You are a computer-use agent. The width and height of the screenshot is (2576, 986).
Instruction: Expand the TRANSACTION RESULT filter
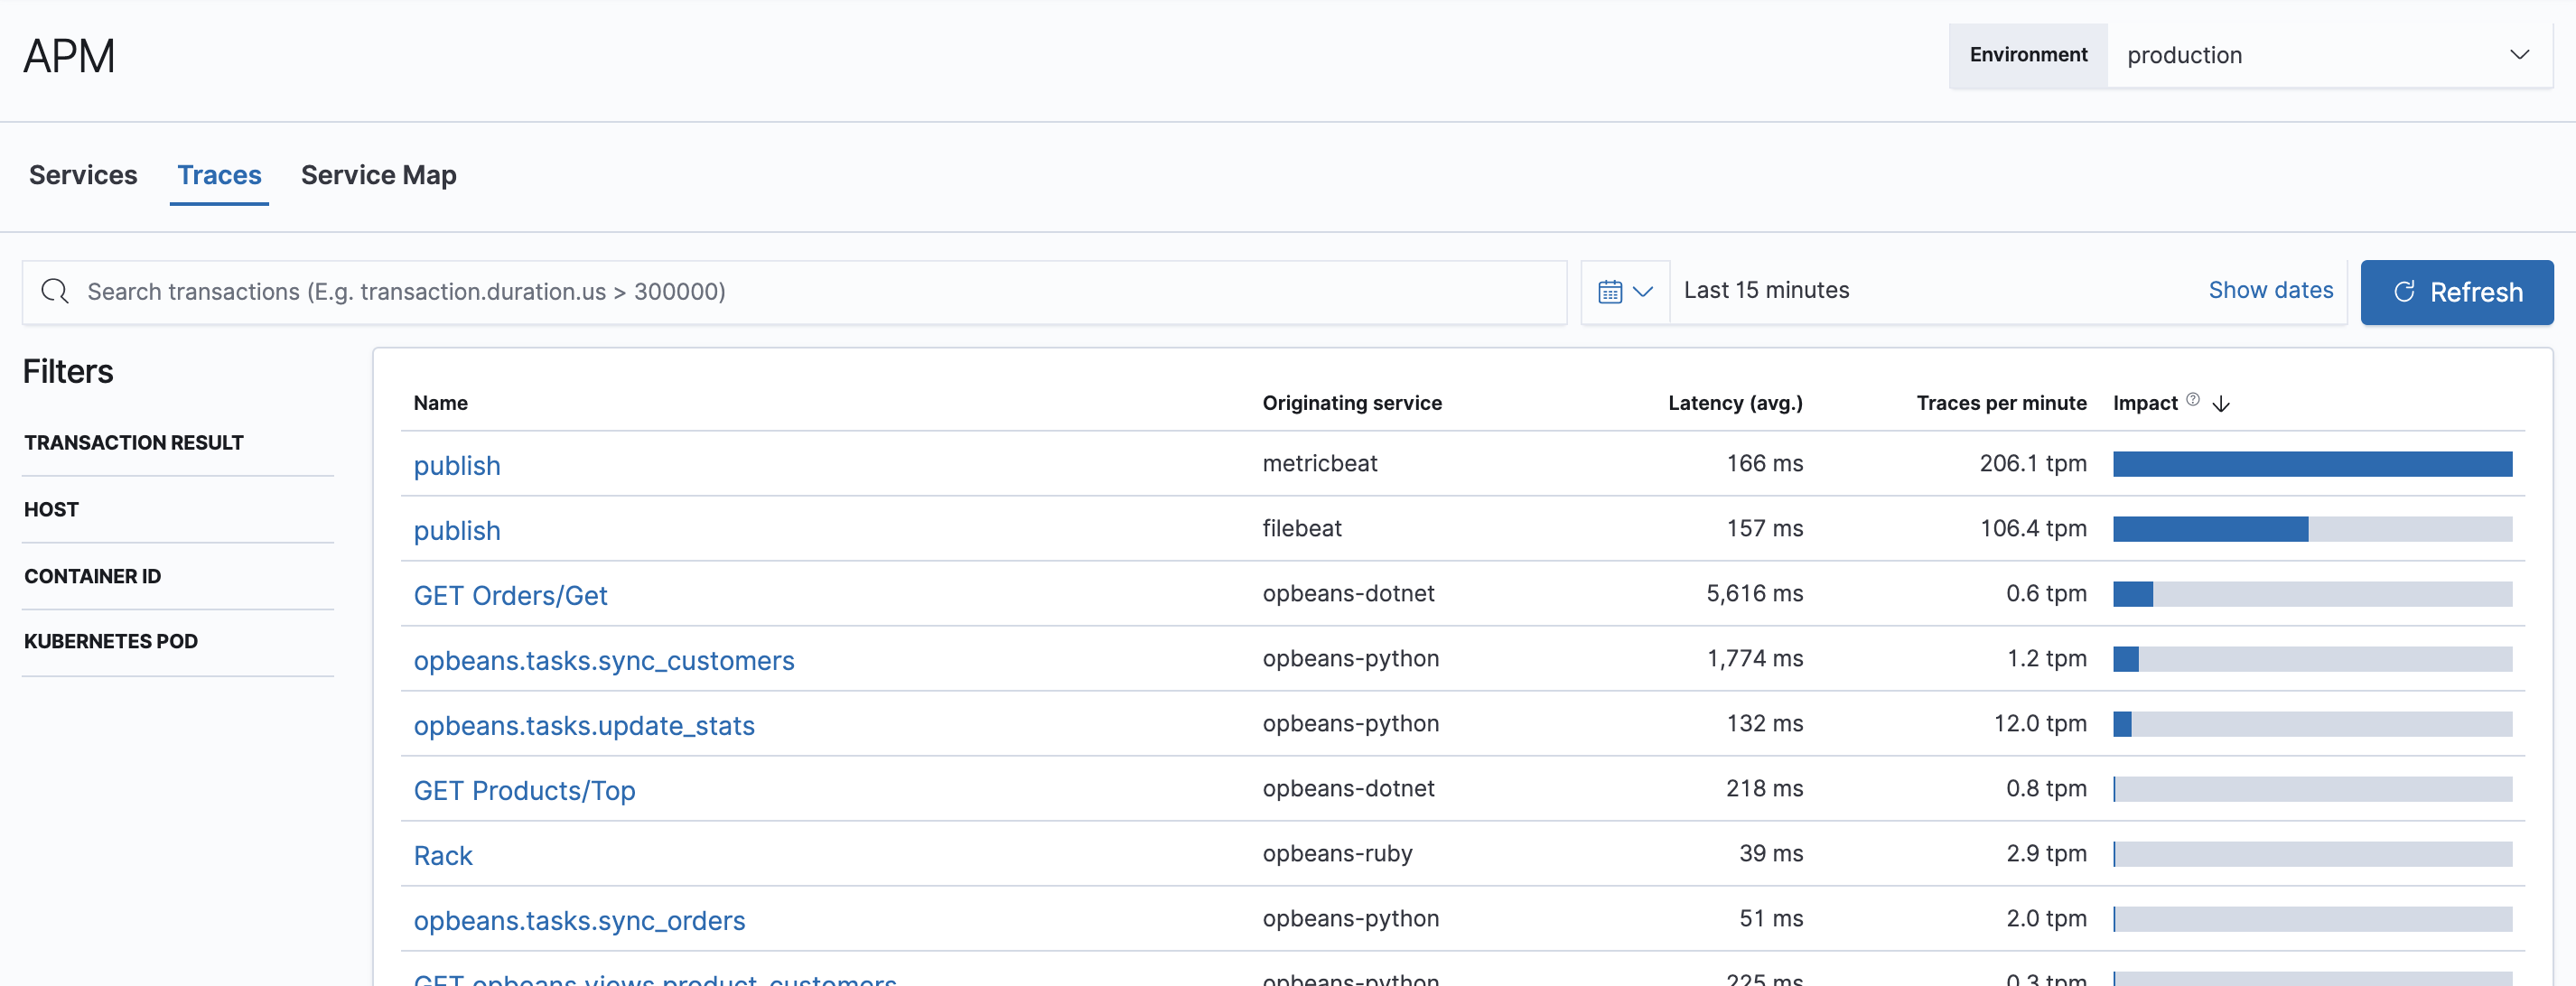(134, 442)
